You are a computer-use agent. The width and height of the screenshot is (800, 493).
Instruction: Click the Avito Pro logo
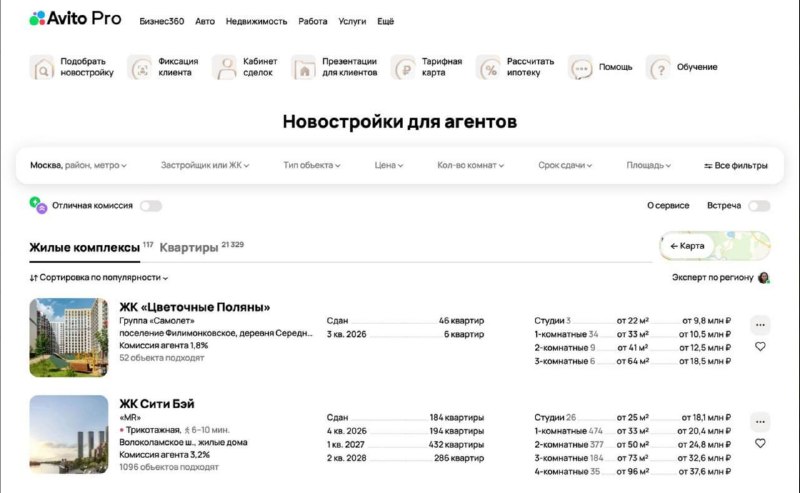coord(76,19)
